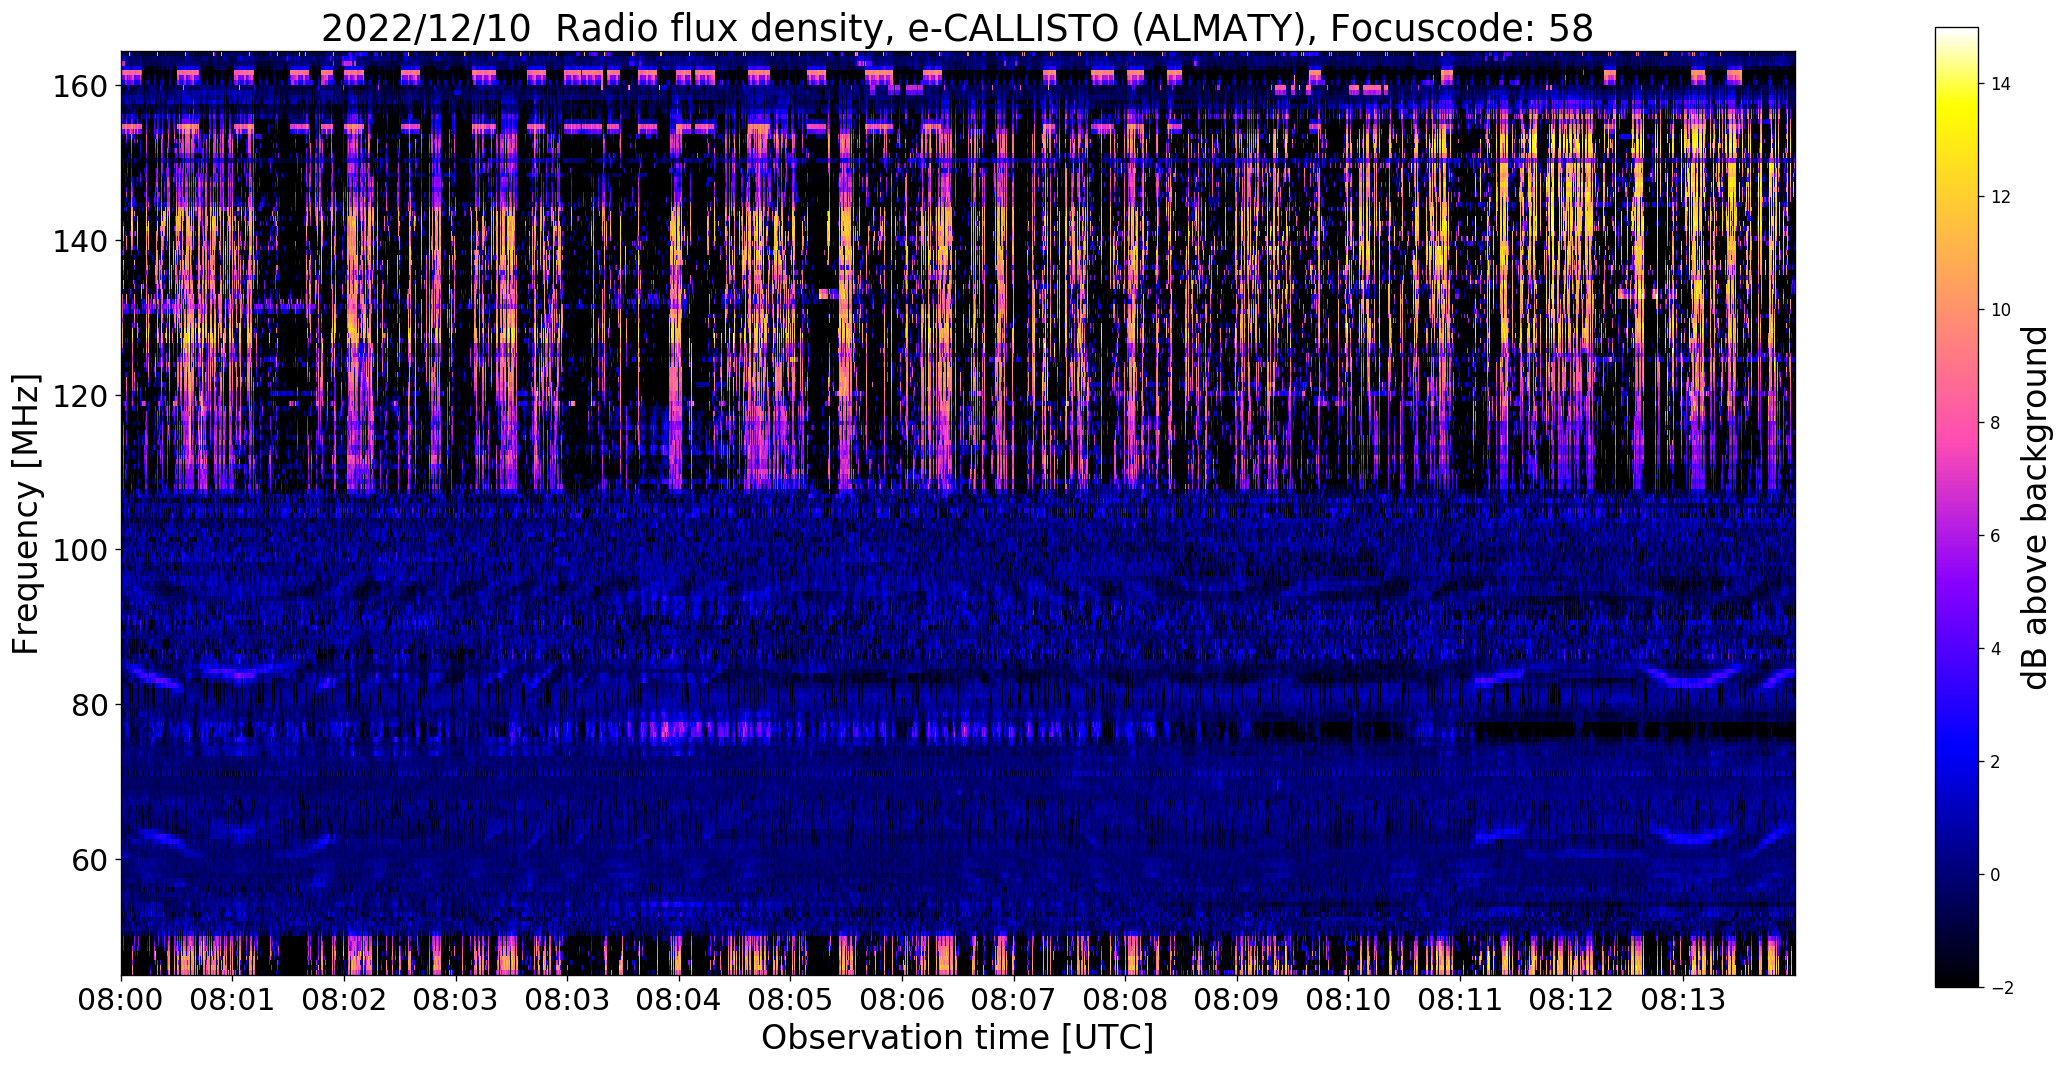
Task: Click the colorbar tick value 2
Action: click(x=1996, y=762)
